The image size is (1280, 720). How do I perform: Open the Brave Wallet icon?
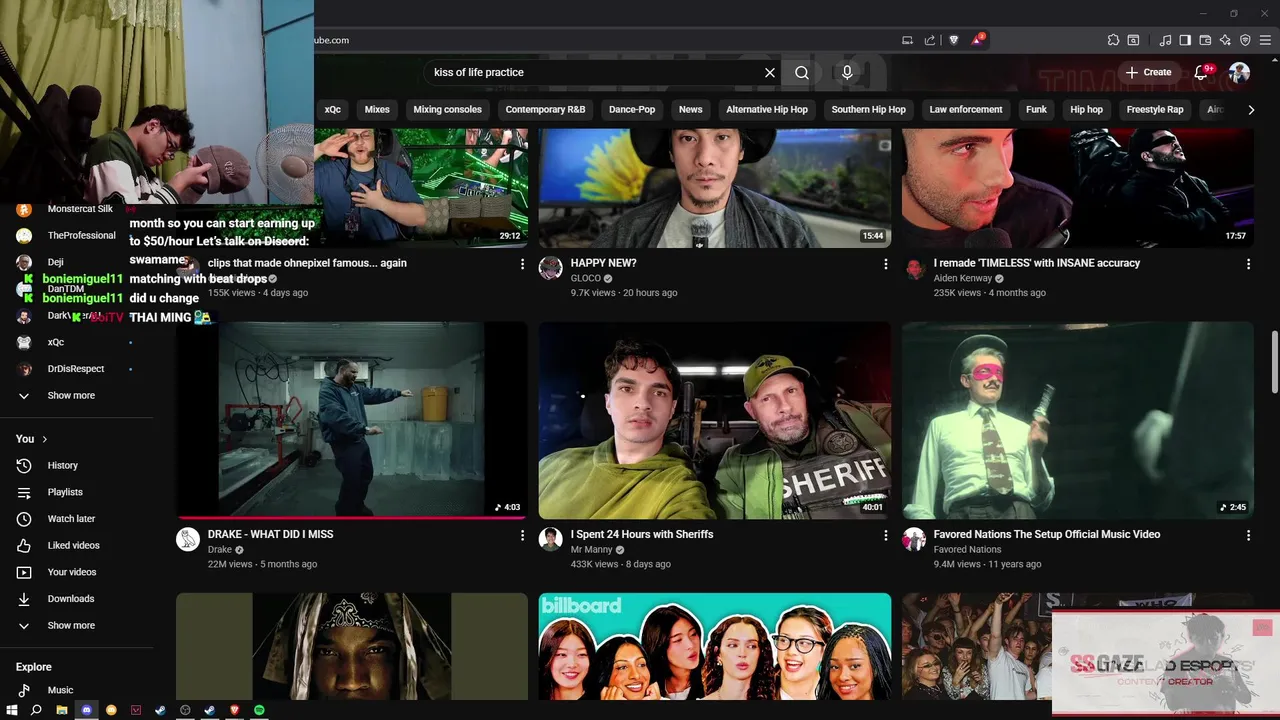point(1205,40)
